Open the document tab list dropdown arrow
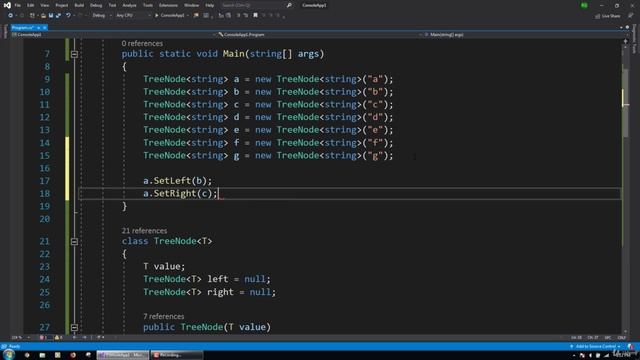This screenshot has width=640, height=360. pos(621,27)
